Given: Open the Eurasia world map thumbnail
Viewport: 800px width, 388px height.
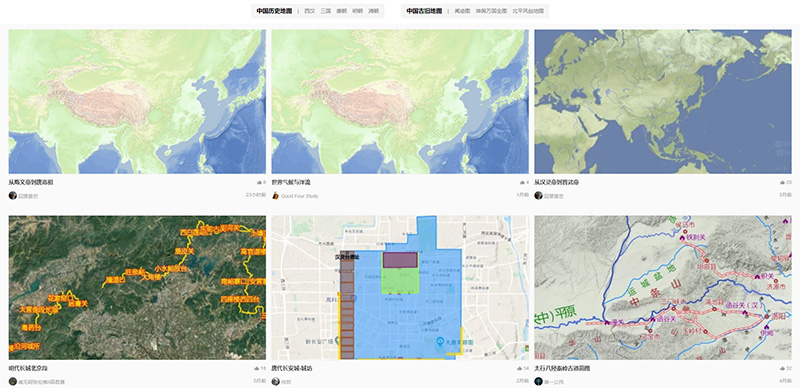Looking at the screenshot, I should [663, 102].
